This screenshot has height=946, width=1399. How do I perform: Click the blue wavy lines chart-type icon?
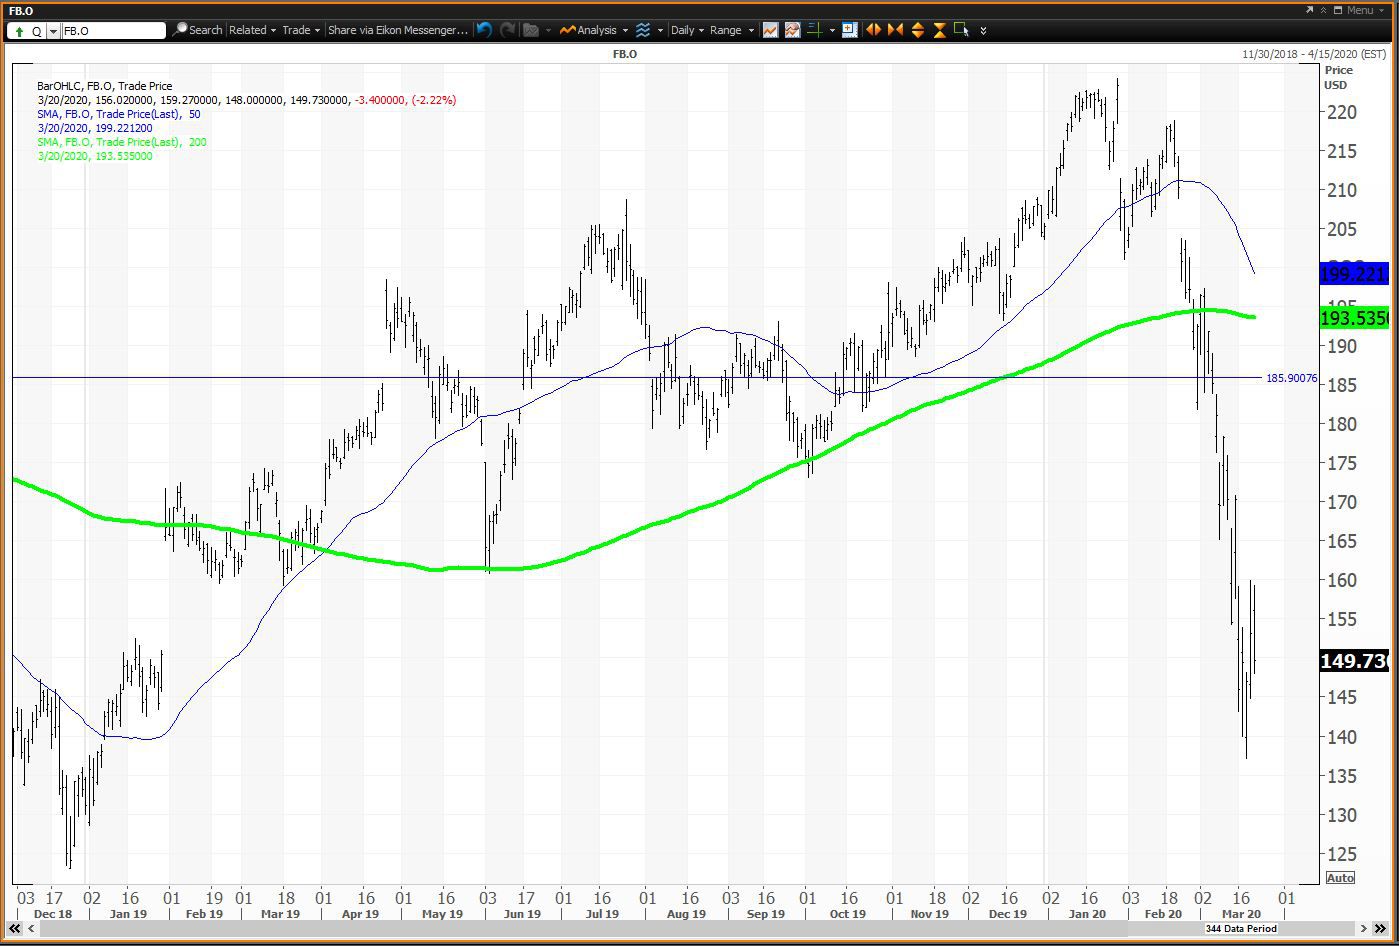tap(643, 30)
